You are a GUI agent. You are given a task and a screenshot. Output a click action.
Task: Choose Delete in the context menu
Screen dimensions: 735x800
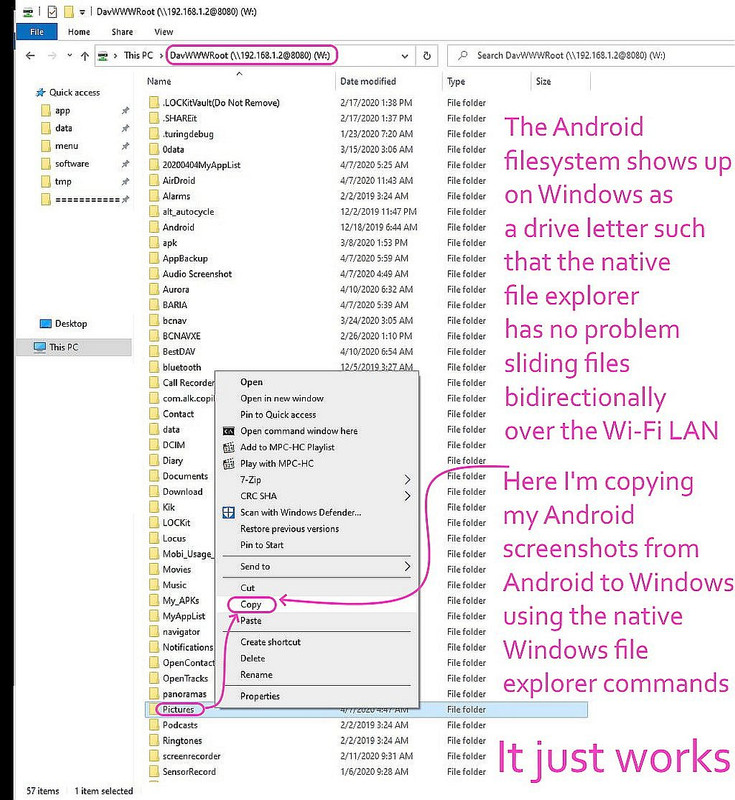(x=252, y=659)
